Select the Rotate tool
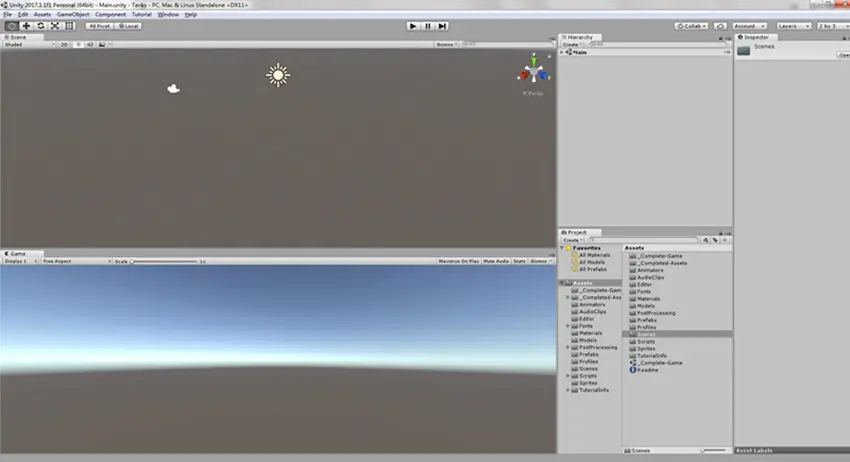850x462 pixels. (41, 26)
